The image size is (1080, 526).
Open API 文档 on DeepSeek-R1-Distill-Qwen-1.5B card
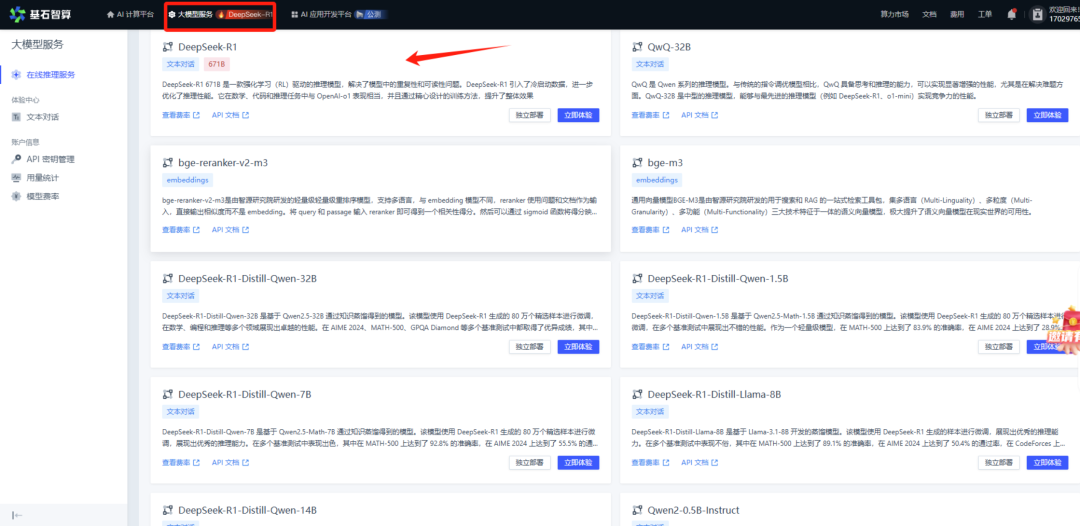tap(700, 346)
